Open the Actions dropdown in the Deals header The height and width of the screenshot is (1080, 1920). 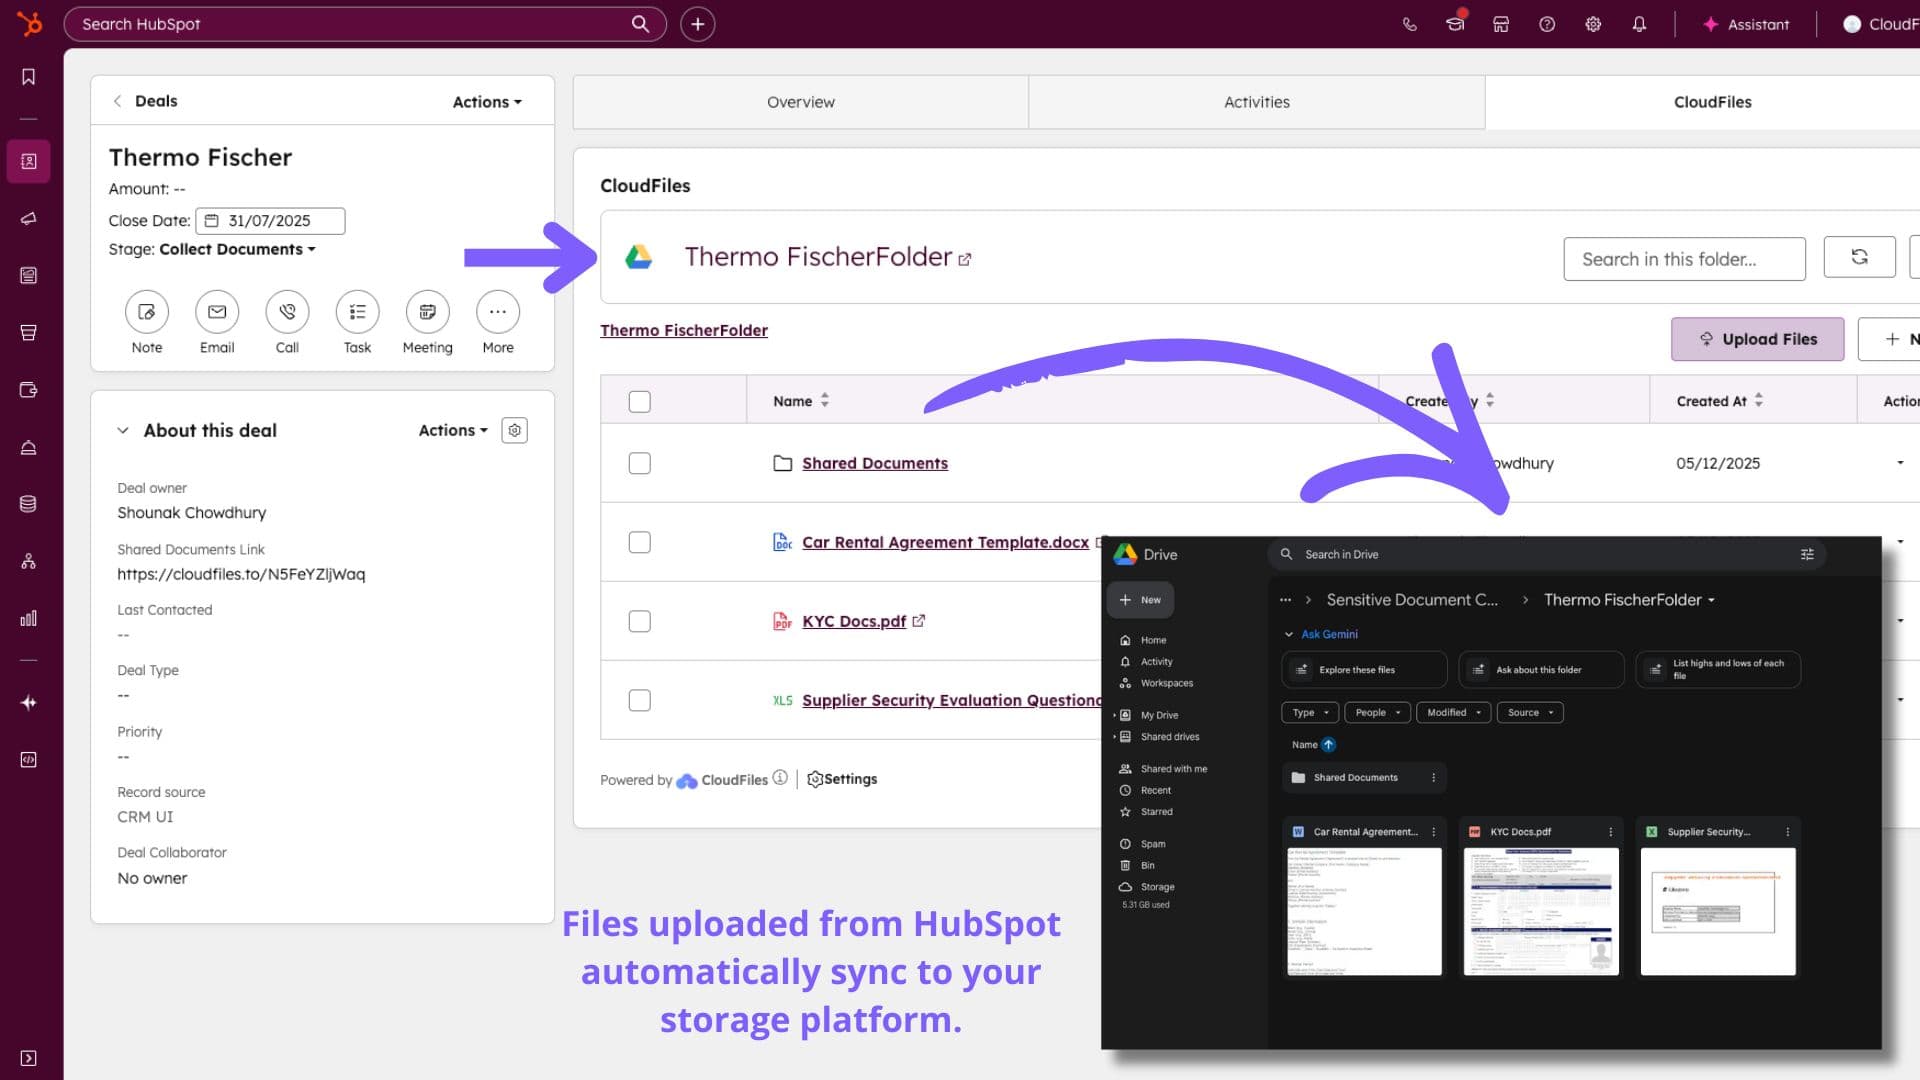tap(485, 101)
